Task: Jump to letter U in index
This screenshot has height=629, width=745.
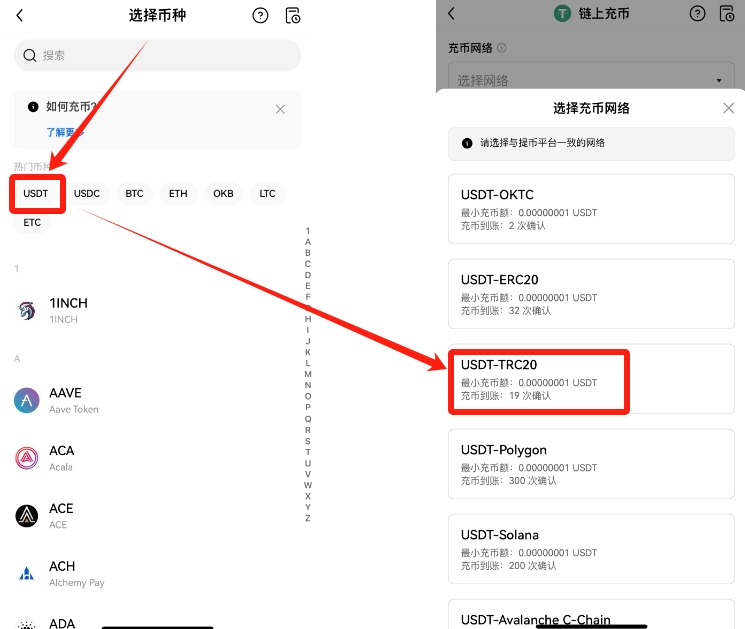Action: point(308,463)
